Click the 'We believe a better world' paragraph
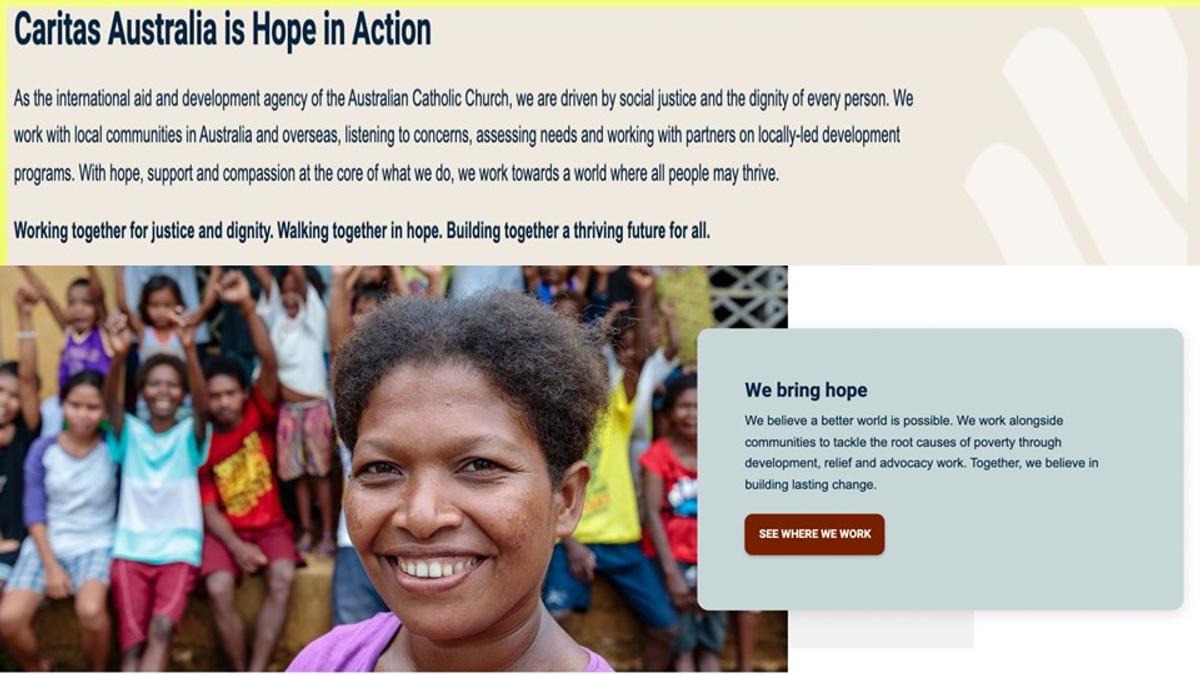 [922, 453]
